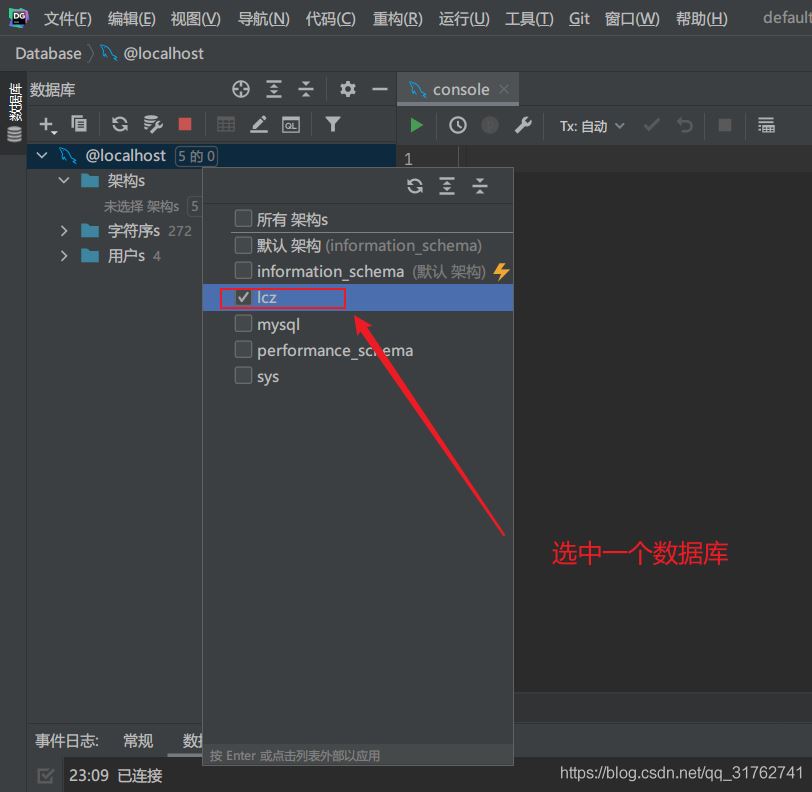Expand the 用户s tree node
This screenshot has width=812, height=792.
point(64,256)
